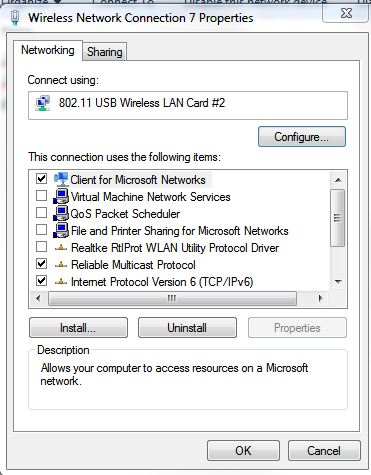Switch to the Sharing tab
This screenshot has height=475, width=371.
105,52
